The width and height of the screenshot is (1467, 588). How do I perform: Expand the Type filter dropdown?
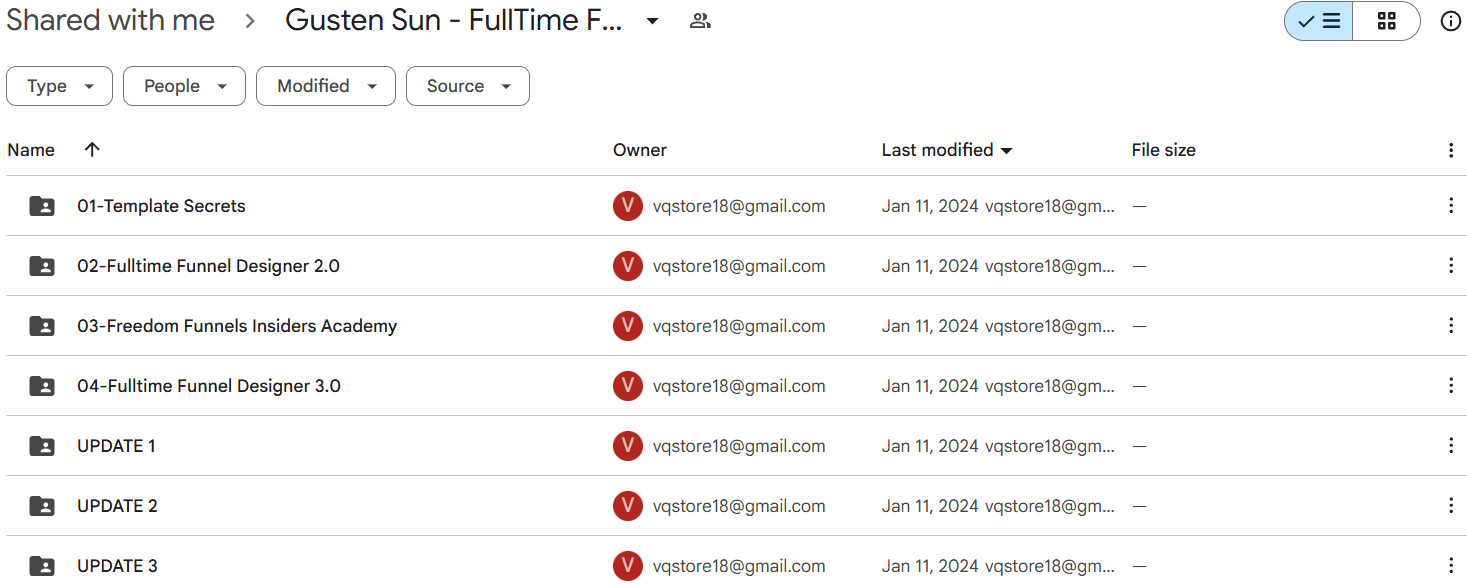pyautogui.click(x=59, y=86)
